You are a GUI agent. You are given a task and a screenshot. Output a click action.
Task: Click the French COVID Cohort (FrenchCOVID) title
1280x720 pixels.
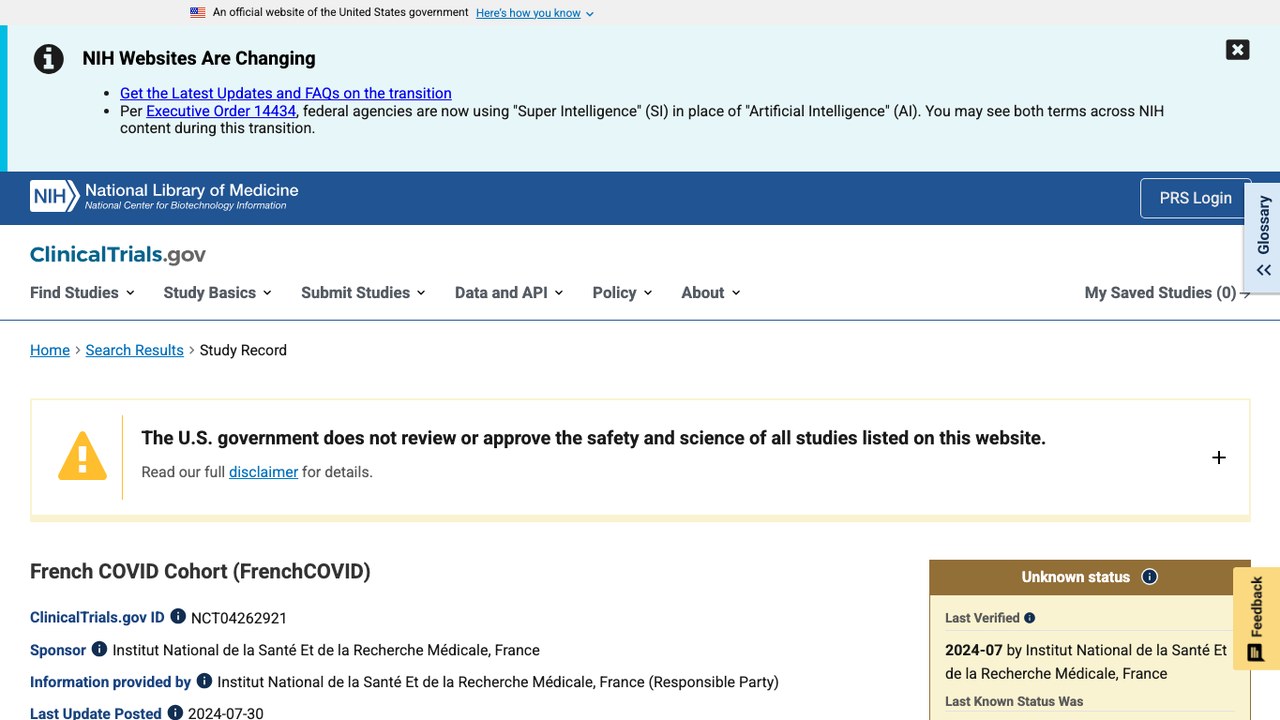tap(200, 571)
